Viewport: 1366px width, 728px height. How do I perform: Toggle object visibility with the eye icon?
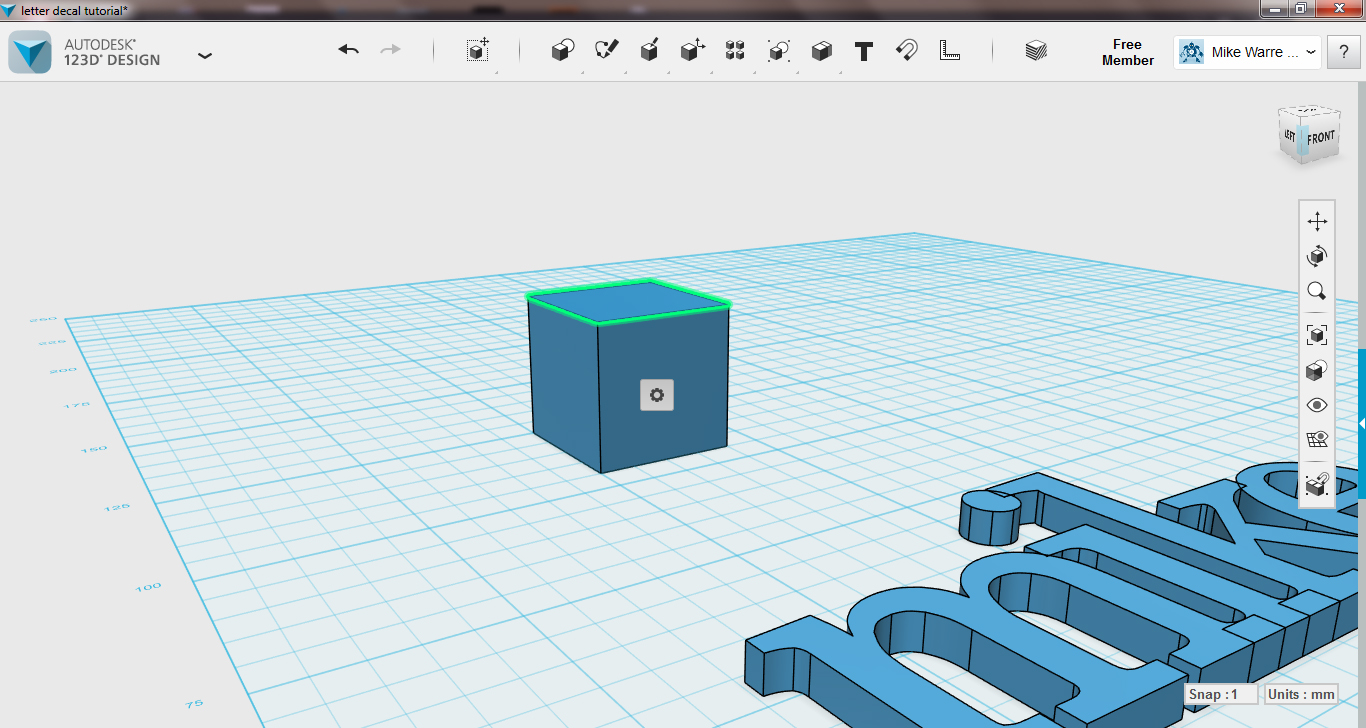click(x=1317, y=405)
